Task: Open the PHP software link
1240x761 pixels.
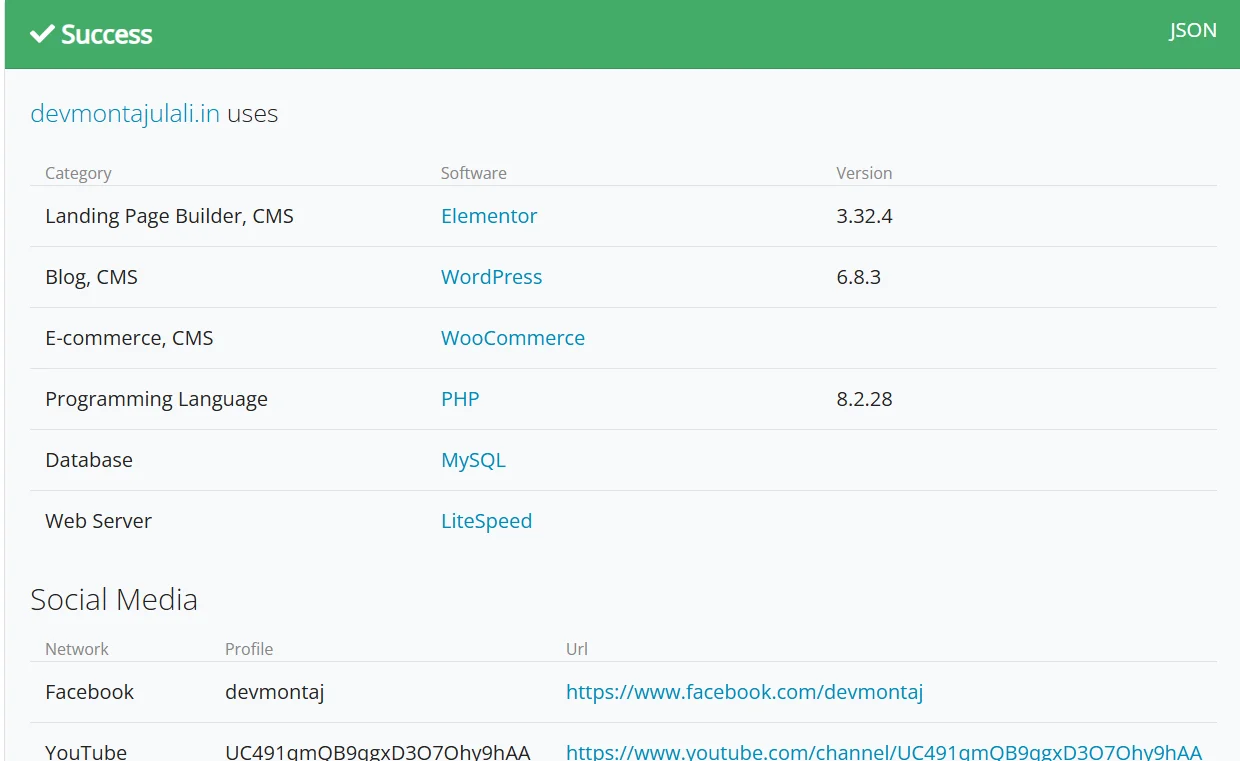Action: [460, 399]
